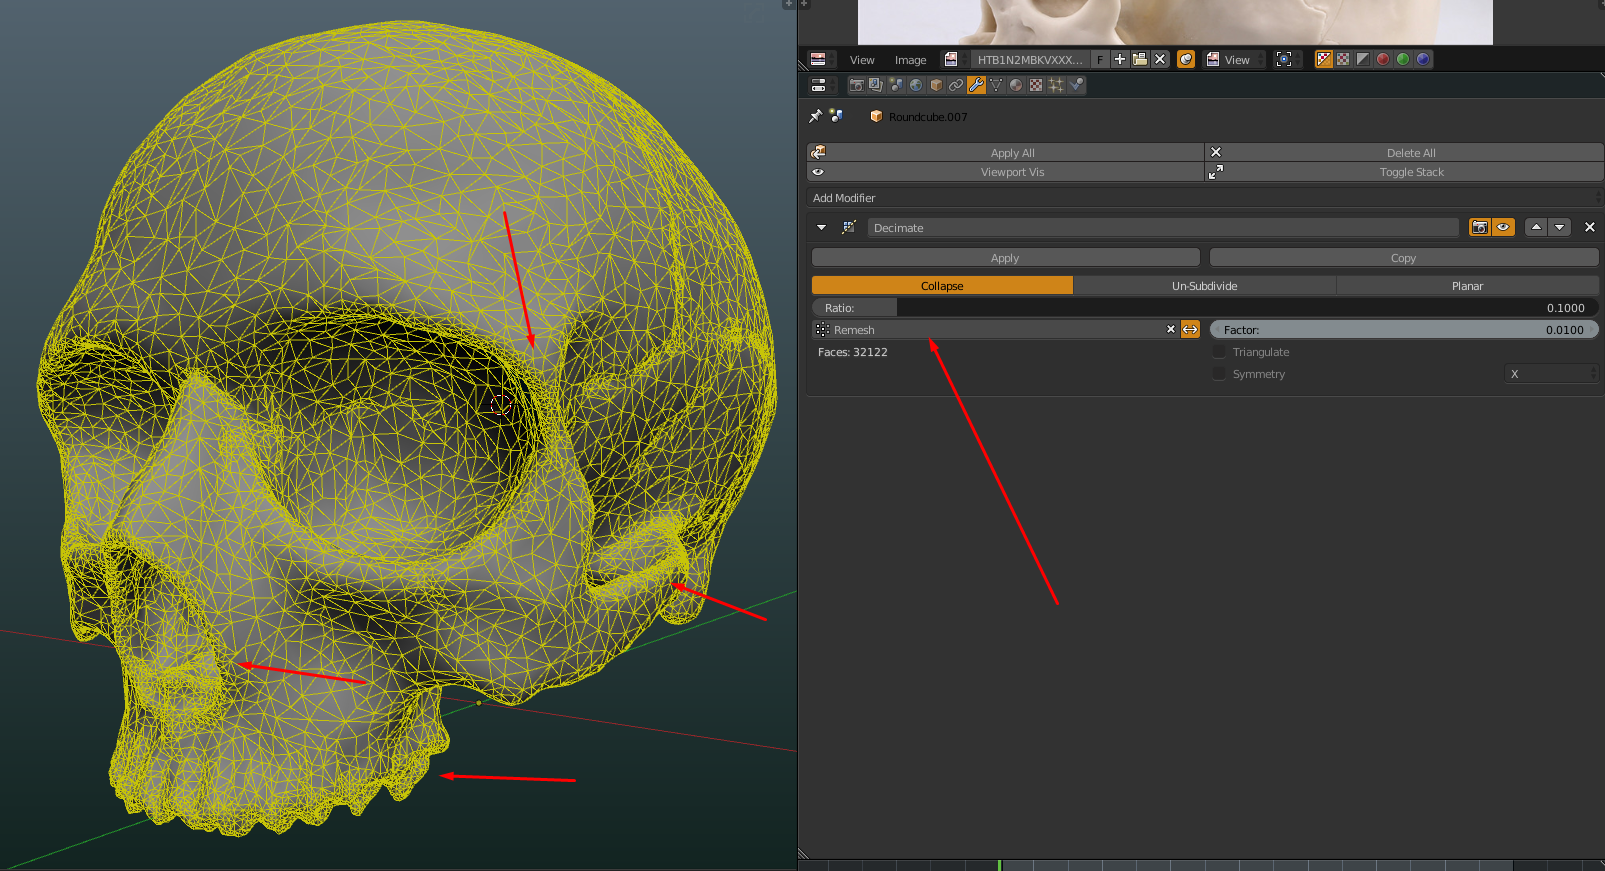1605x871 pixels.
Task: Toggle Decimate modifier viewport eye icon
Action: 1503,227
